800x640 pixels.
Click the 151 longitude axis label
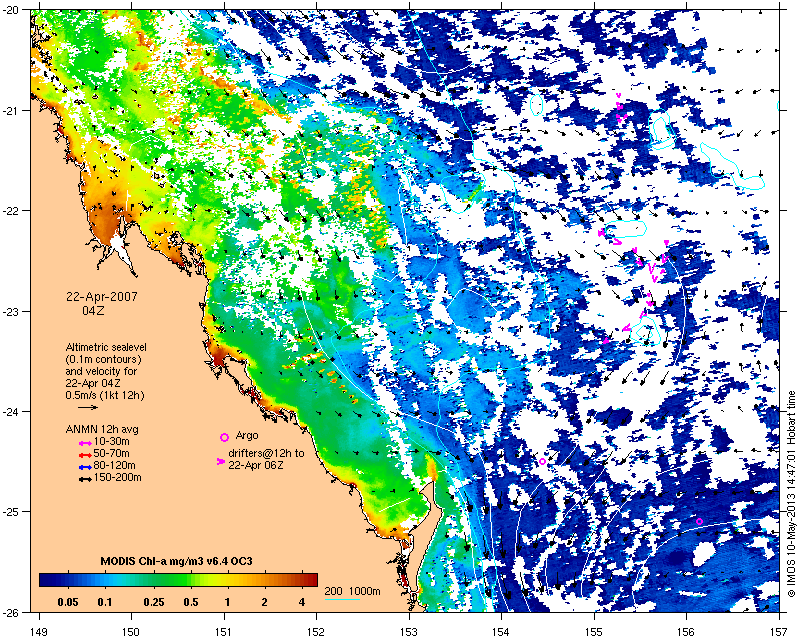coord(224,632)
